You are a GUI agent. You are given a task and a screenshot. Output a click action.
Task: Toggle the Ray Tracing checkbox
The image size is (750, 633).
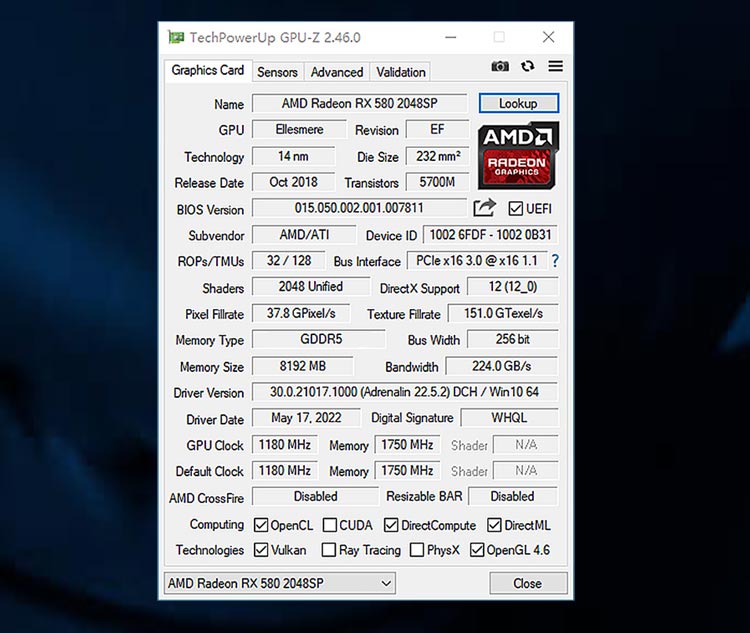pos(329,550)
